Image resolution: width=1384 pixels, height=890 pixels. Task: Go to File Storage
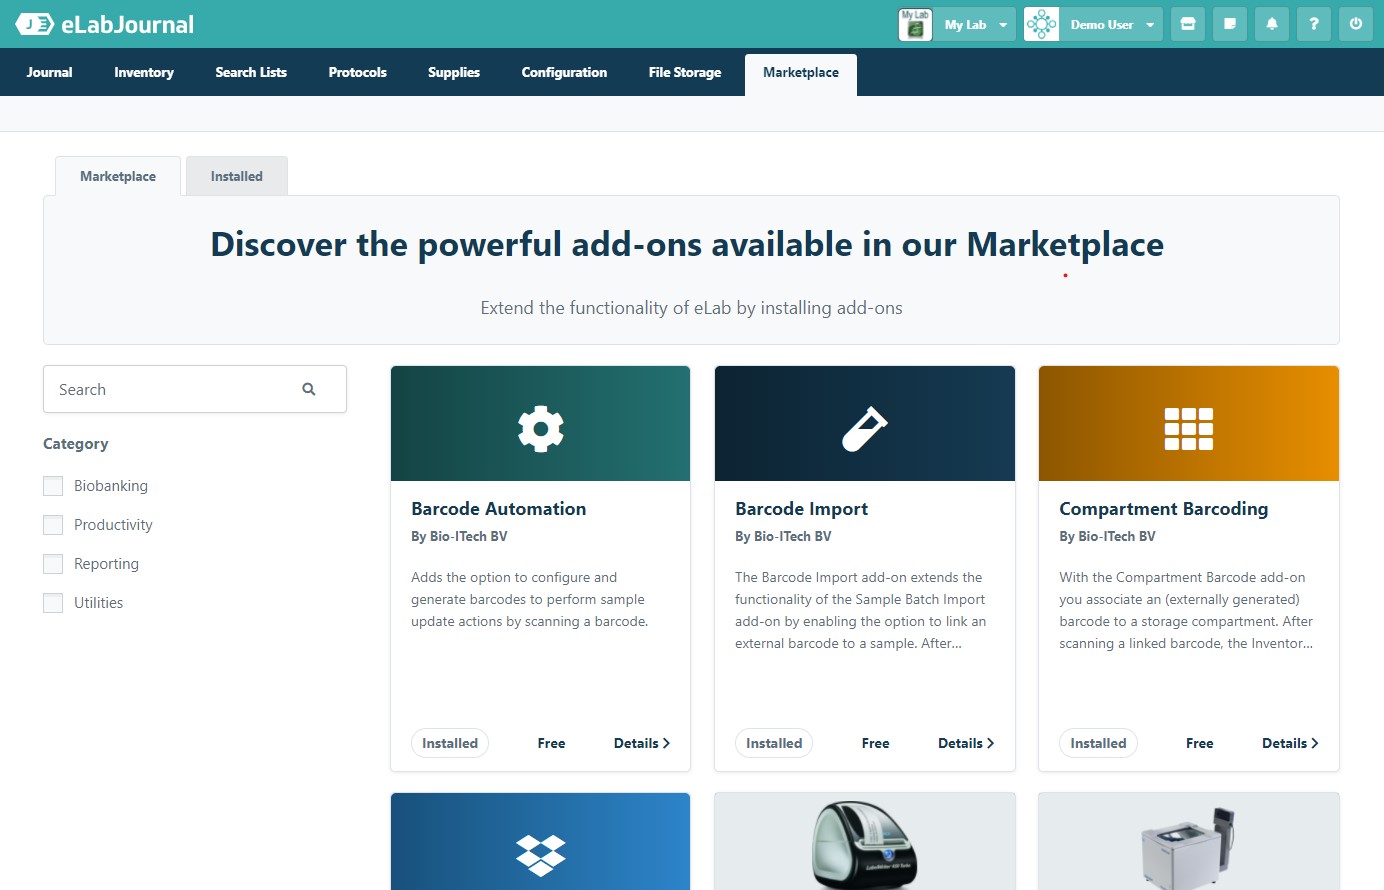point(685,72)
